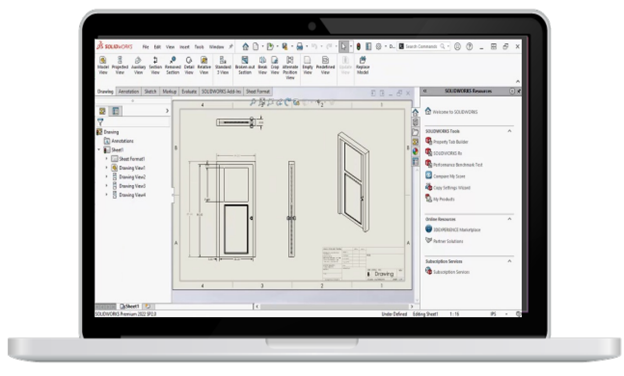This screenshot has width=624, height=376.
Task: Select the Sheet1 tab at bottom
Action: pos(129,306)
